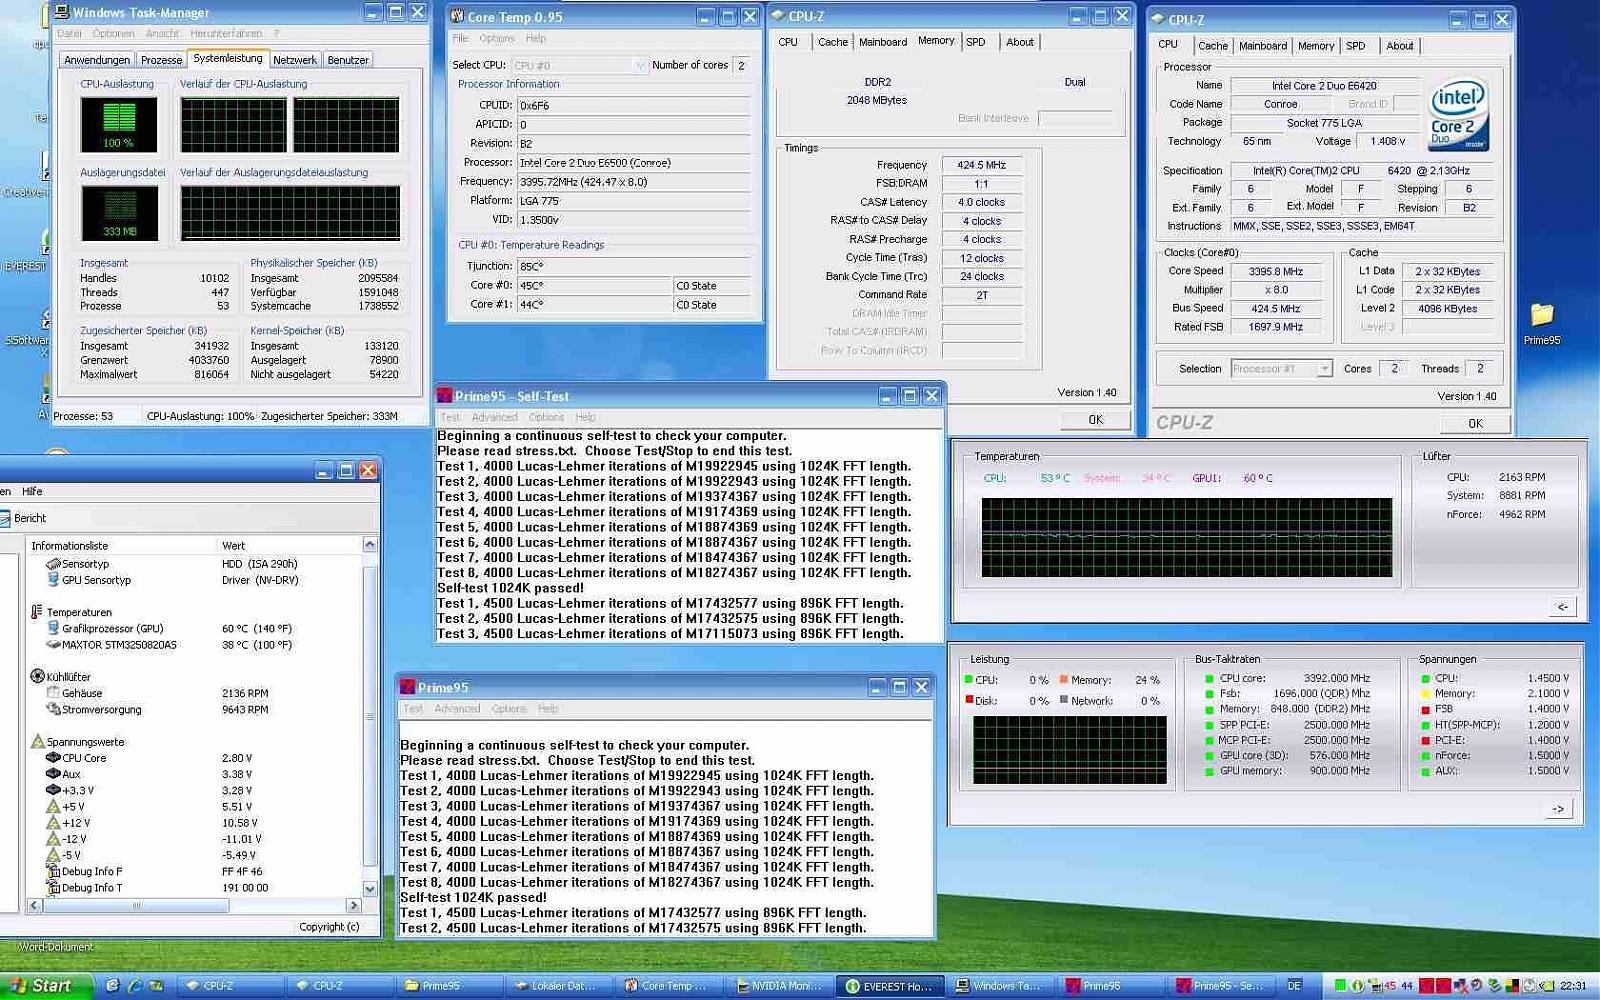The image size is (1600, 1000).
Task: Click the NVIDIA Moni... taskbar button
Action: point(777,986)
